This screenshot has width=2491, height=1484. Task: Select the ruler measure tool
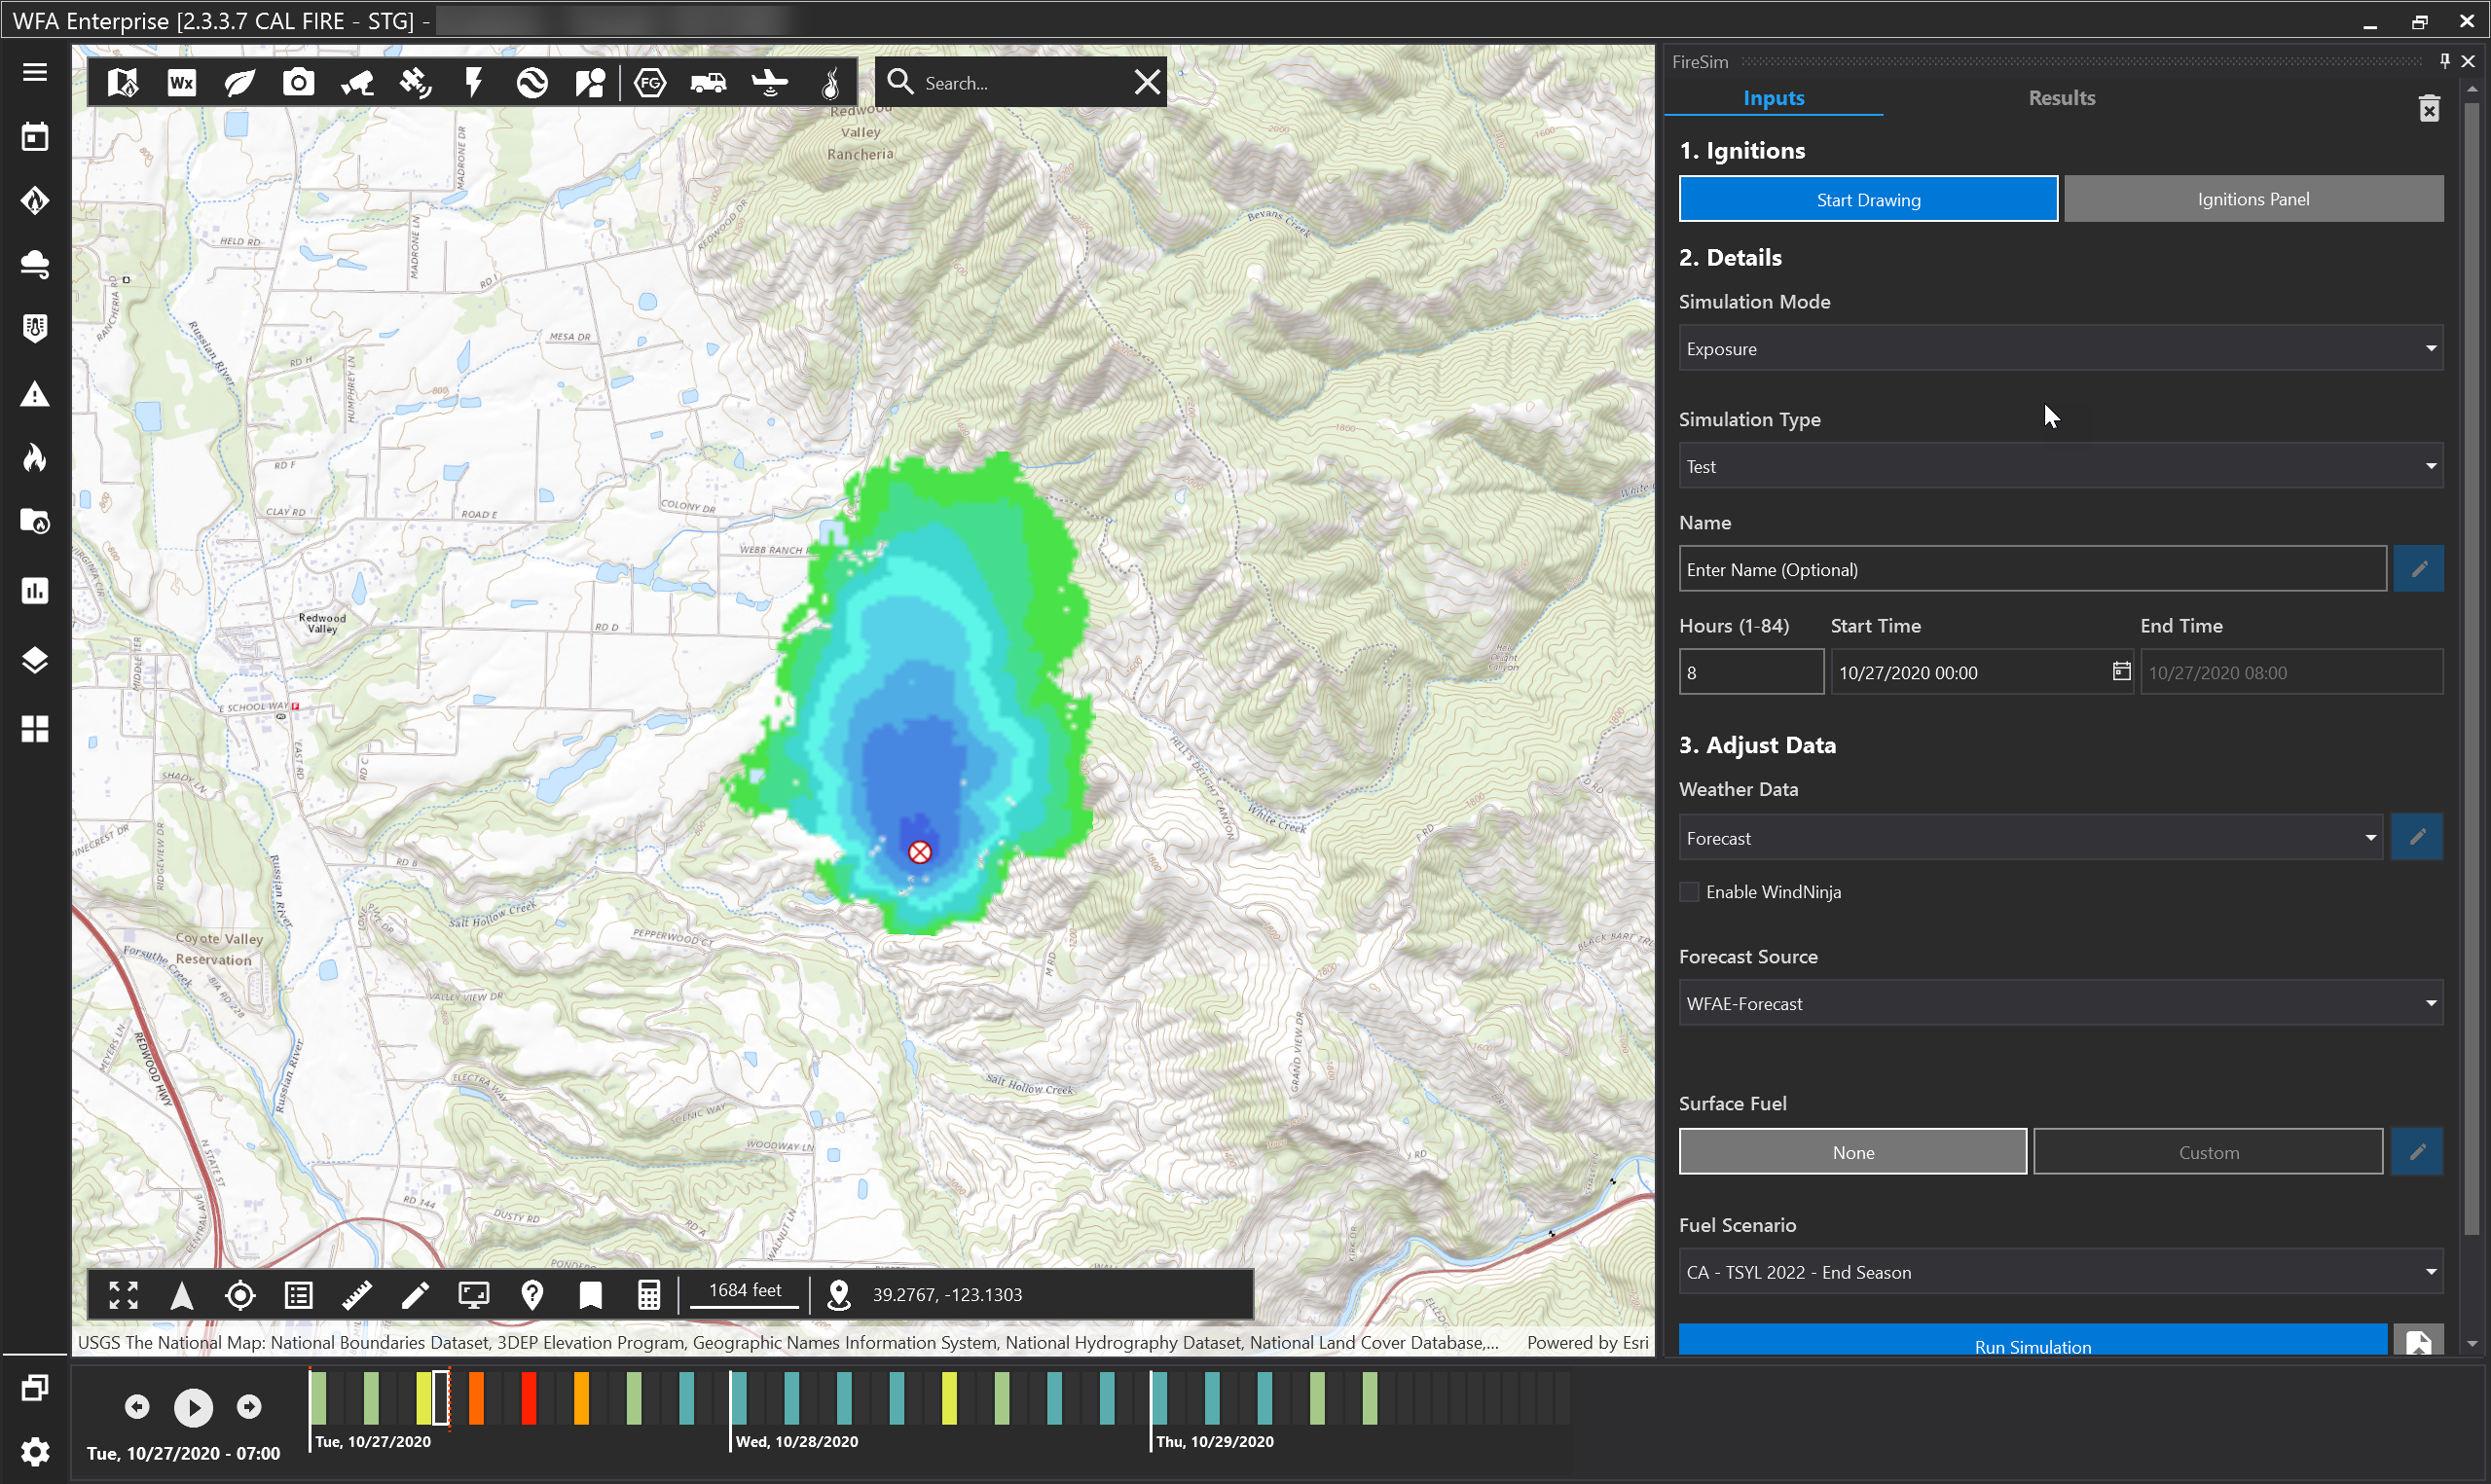click(356, 1295)
